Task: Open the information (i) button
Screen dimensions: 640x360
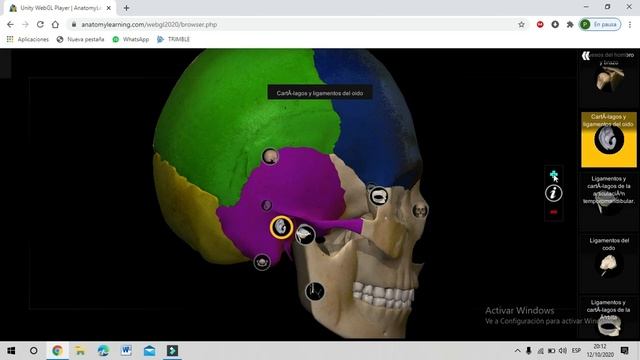Action: coord(553,193)
